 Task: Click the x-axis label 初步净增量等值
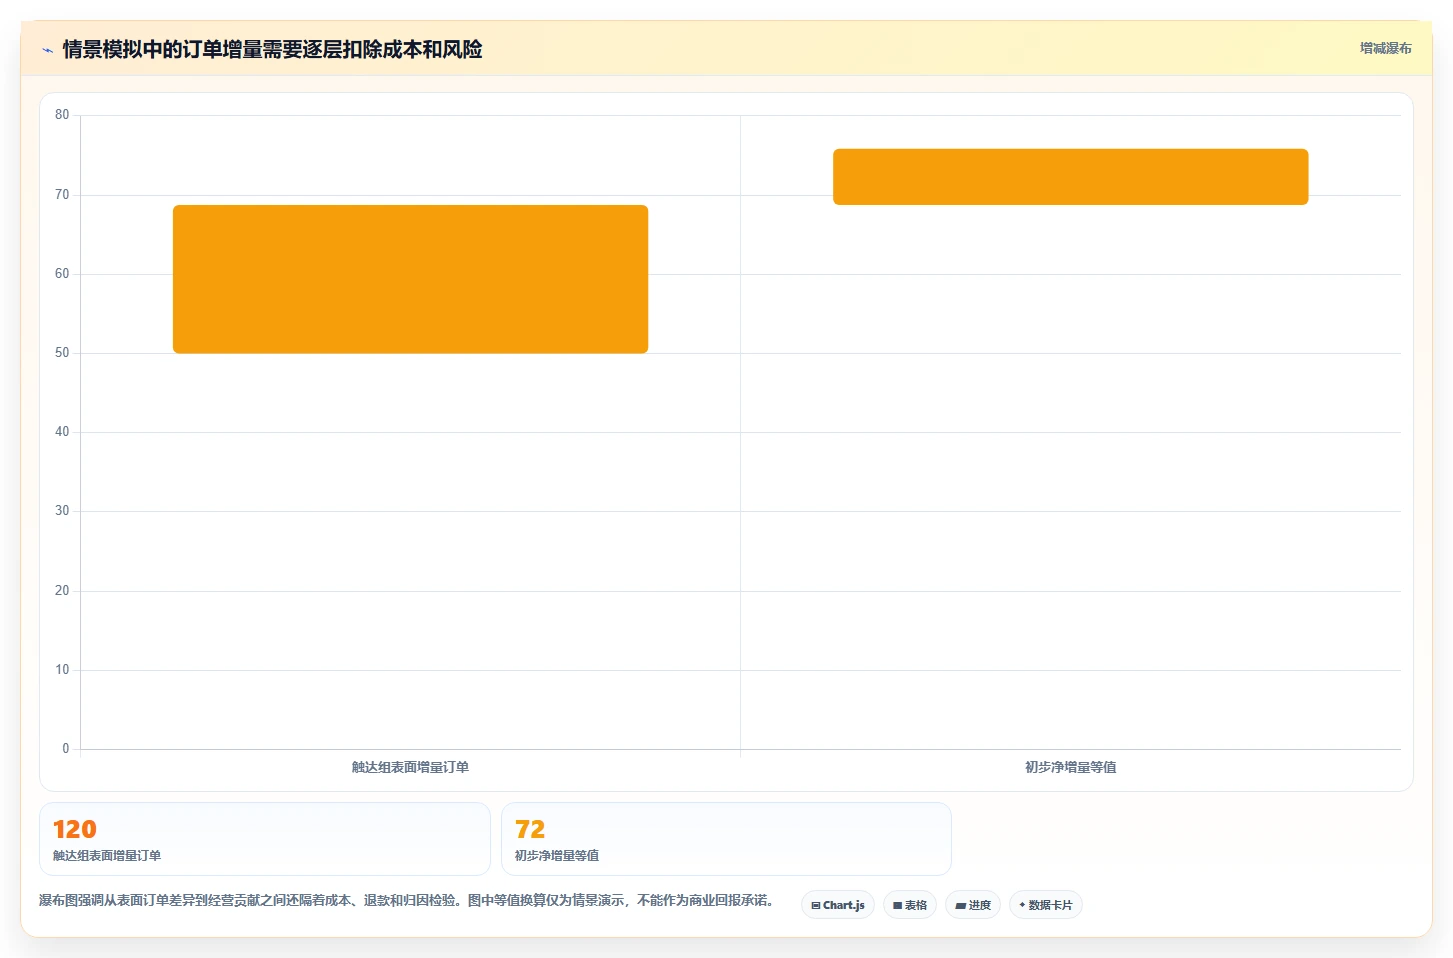point(1070,767)
